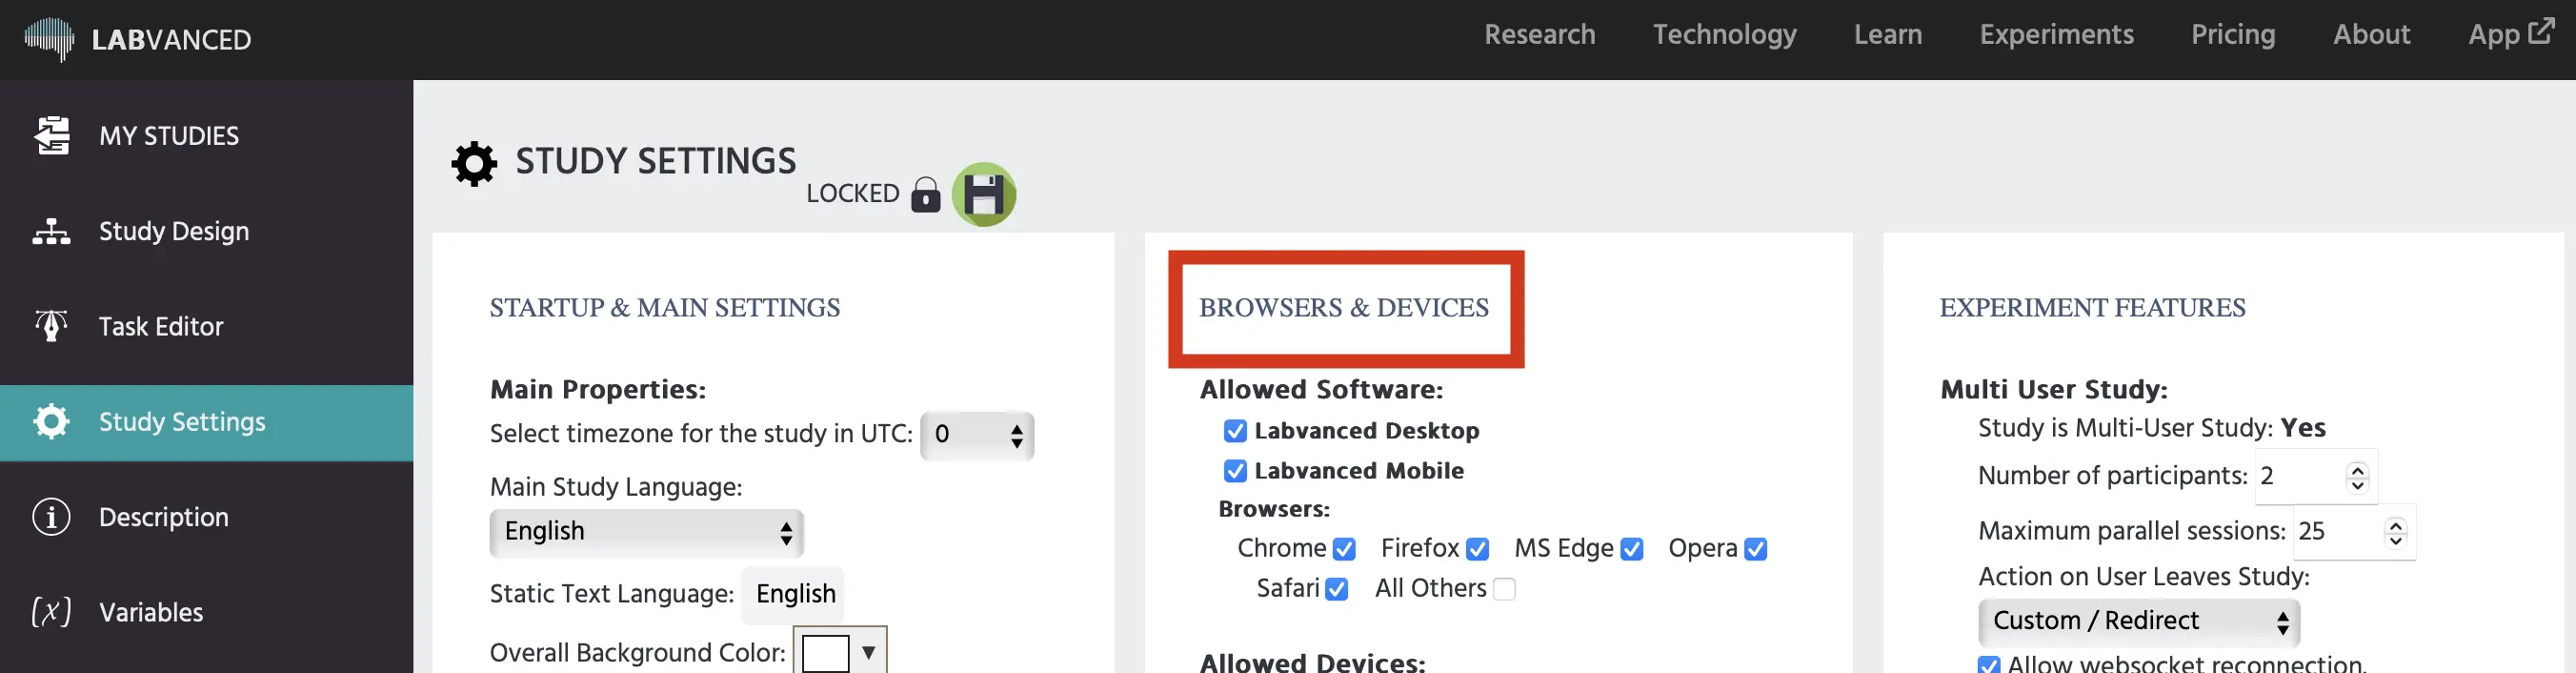Open the study timezone UTC dropdown

(976, 436)
